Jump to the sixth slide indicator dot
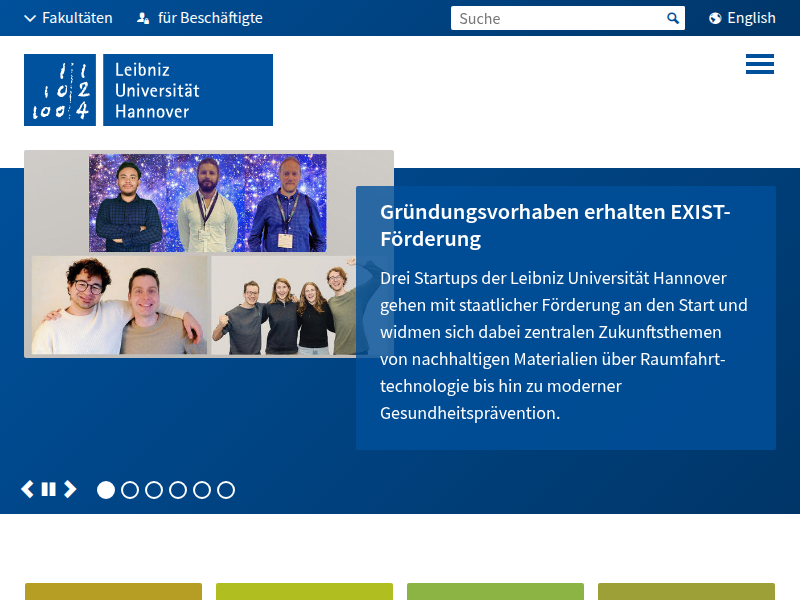This screenshot has width=800, height=600. point(226,490)
